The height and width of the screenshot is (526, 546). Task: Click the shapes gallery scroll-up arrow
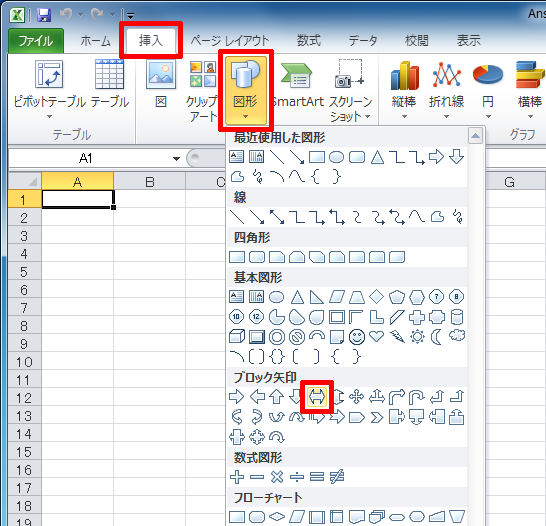pos(476,136)
